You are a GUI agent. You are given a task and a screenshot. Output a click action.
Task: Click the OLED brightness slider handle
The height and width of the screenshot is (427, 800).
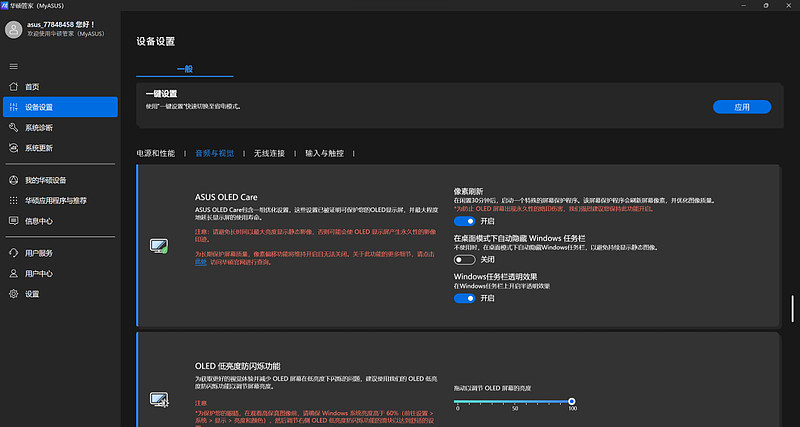[571, 401]
